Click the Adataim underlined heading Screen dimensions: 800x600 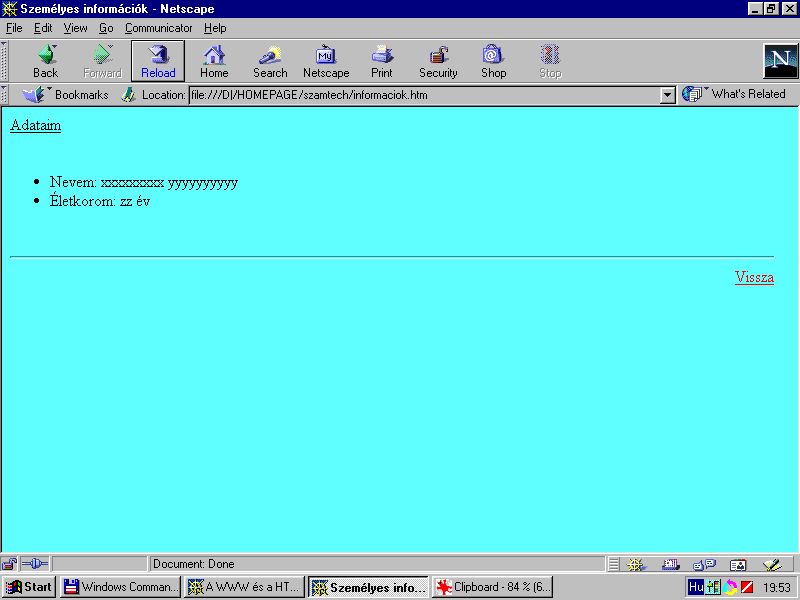click(36, 126)
